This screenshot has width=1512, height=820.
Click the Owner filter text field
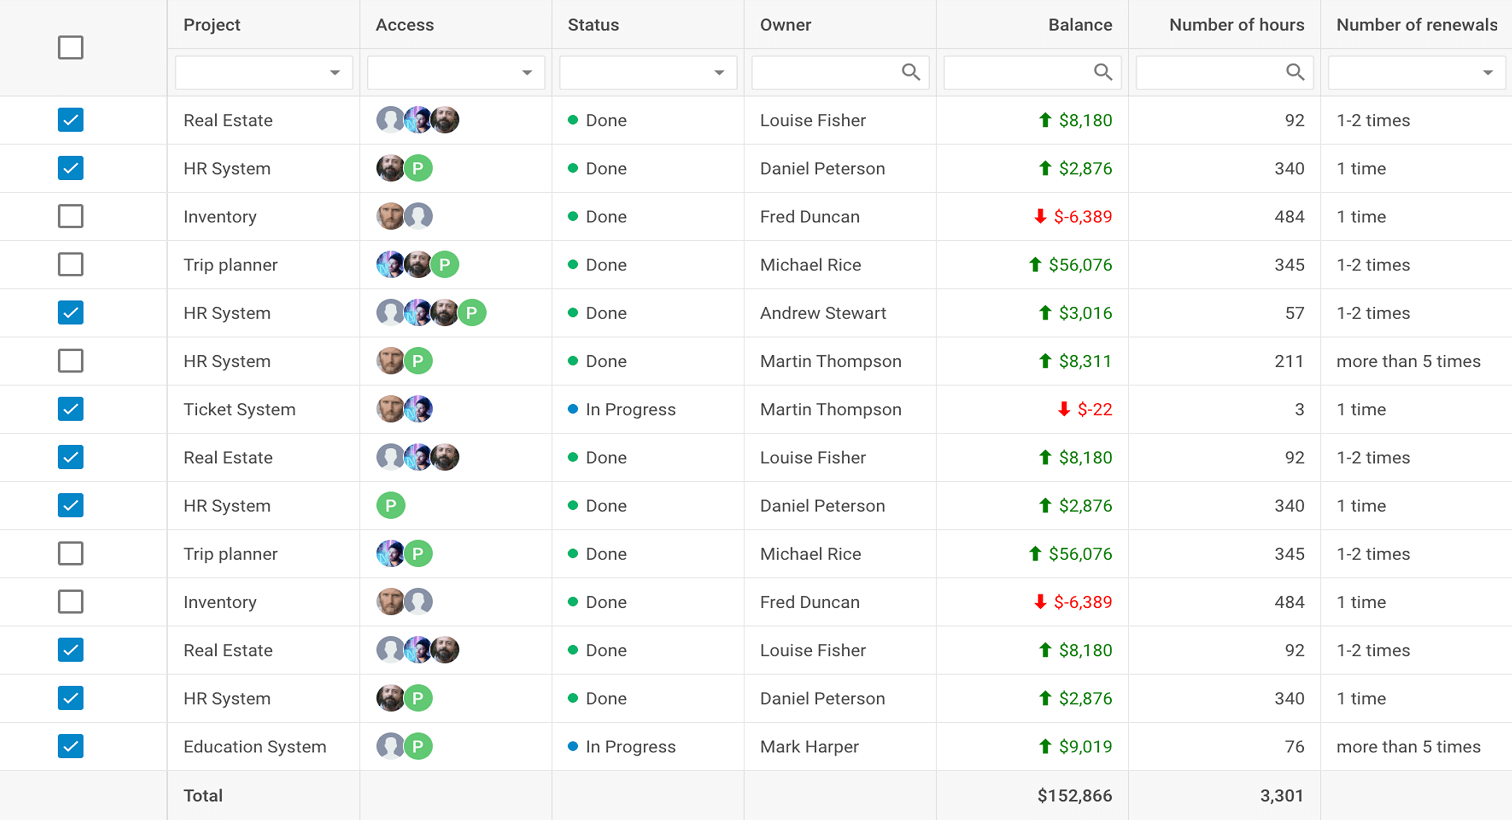840,73
